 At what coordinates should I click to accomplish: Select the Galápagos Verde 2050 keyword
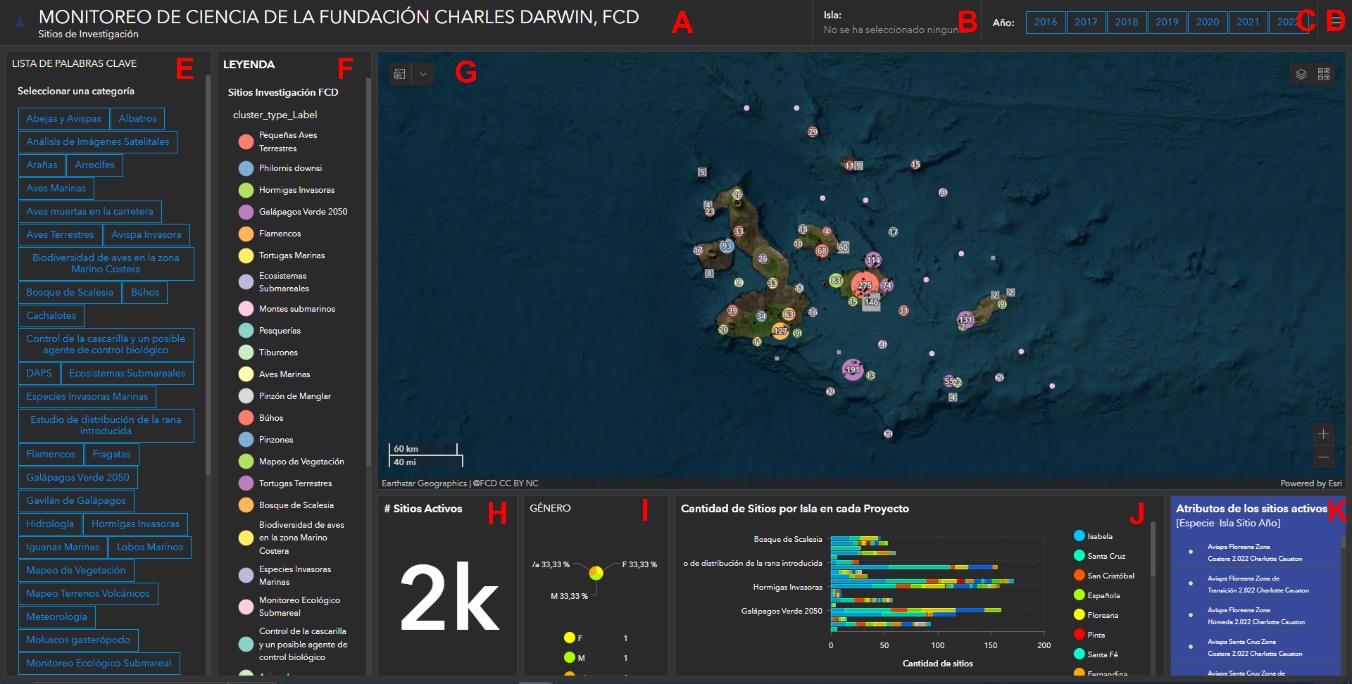click(78, 478)
